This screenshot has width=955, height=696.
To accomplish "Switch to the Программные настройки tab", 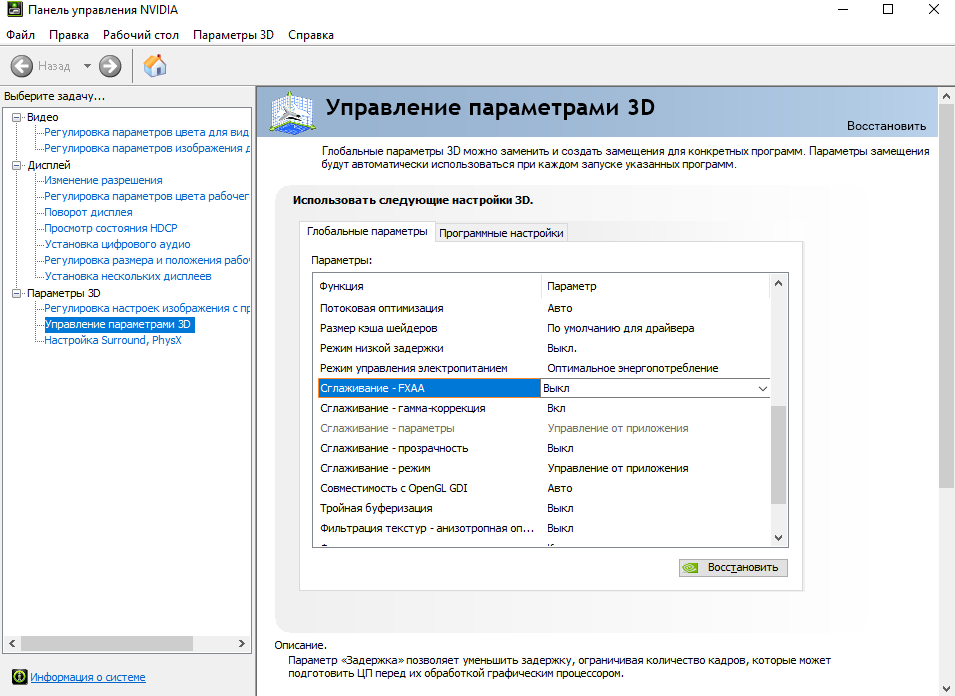I will [502, 233].
